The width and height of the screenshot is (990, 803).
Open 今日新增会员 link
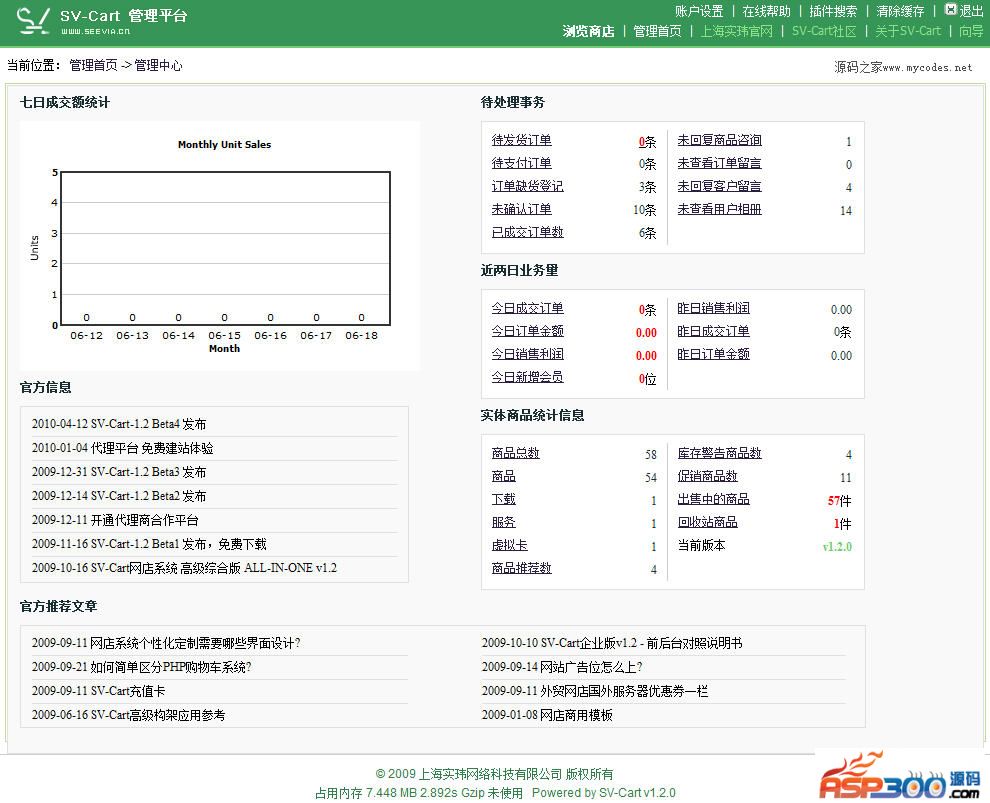[x=527, y=377]
